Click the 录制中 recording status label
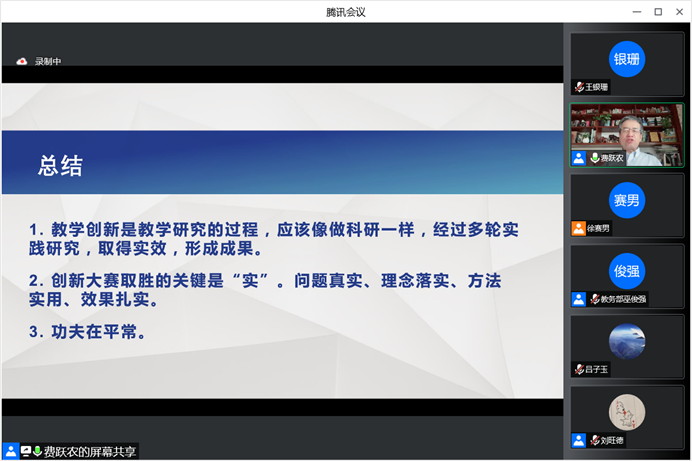This screenshot has height=461, width=692. 48,61
